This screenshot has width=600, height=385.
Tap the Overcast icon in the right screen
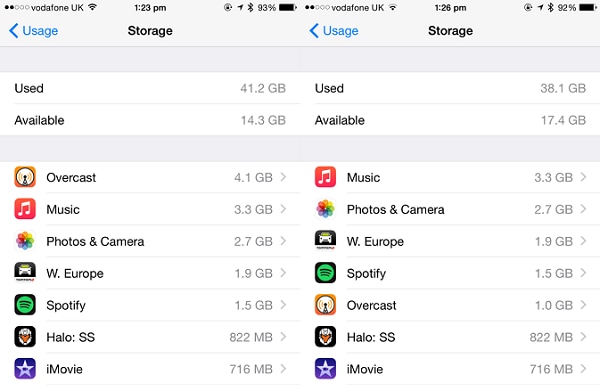click(326, 305)
